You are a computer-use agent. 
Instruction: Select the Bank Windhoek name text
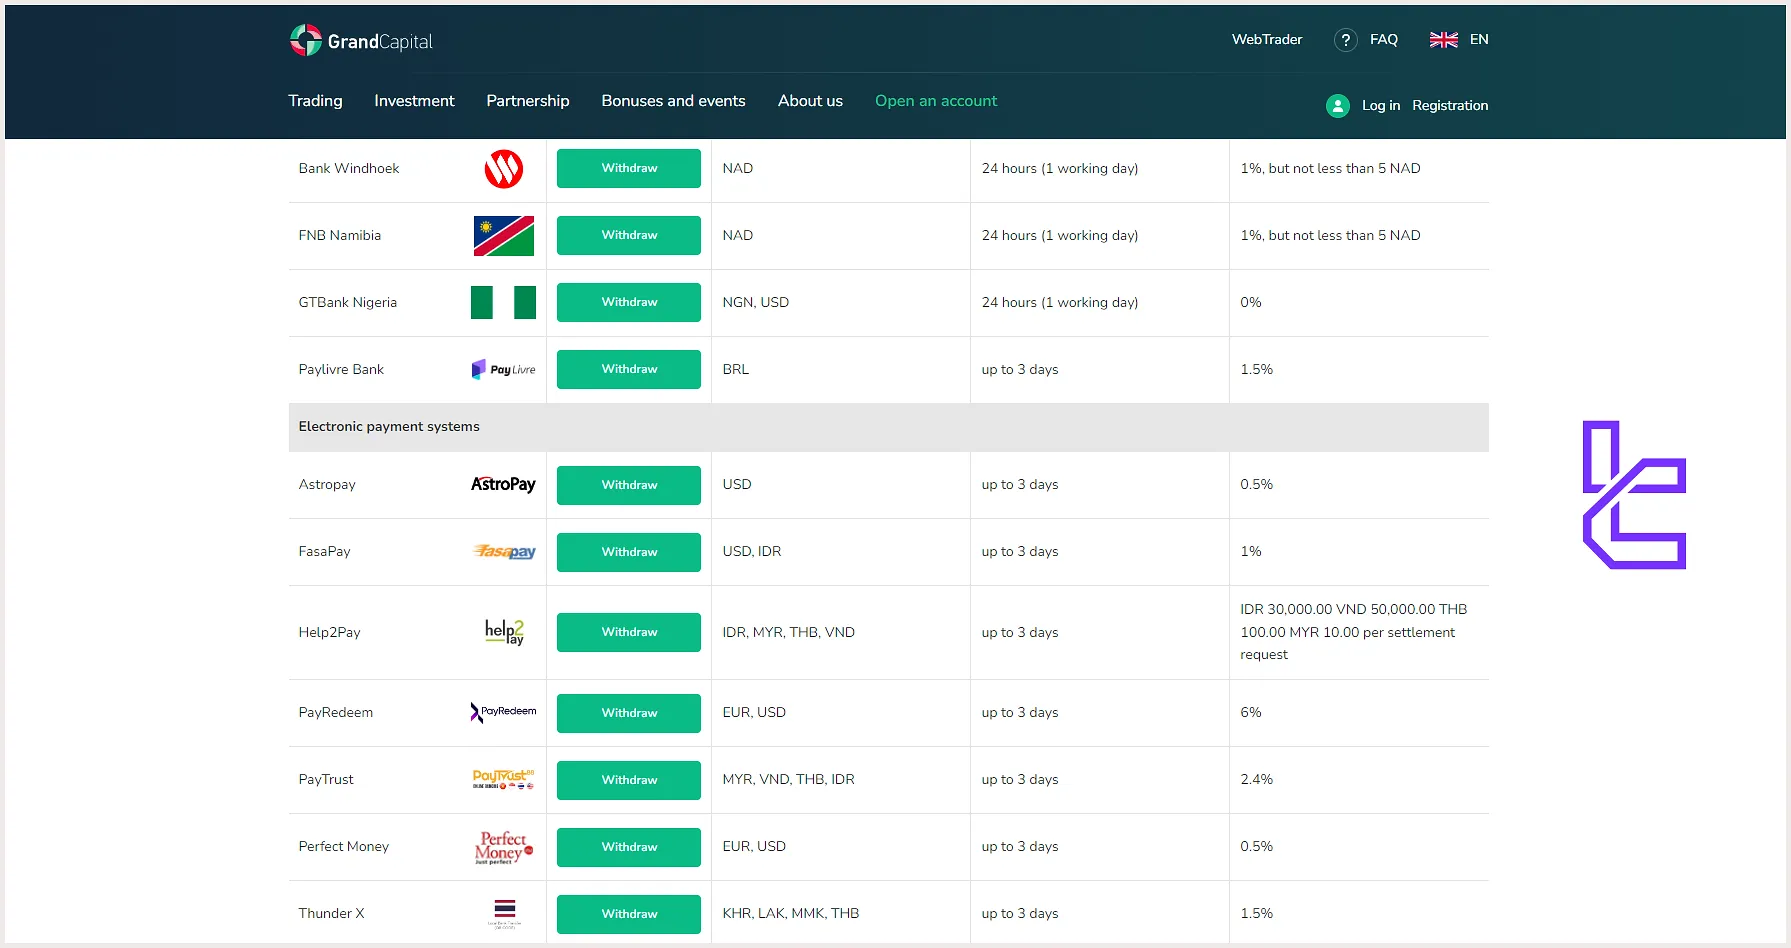(x=348, y=169)
